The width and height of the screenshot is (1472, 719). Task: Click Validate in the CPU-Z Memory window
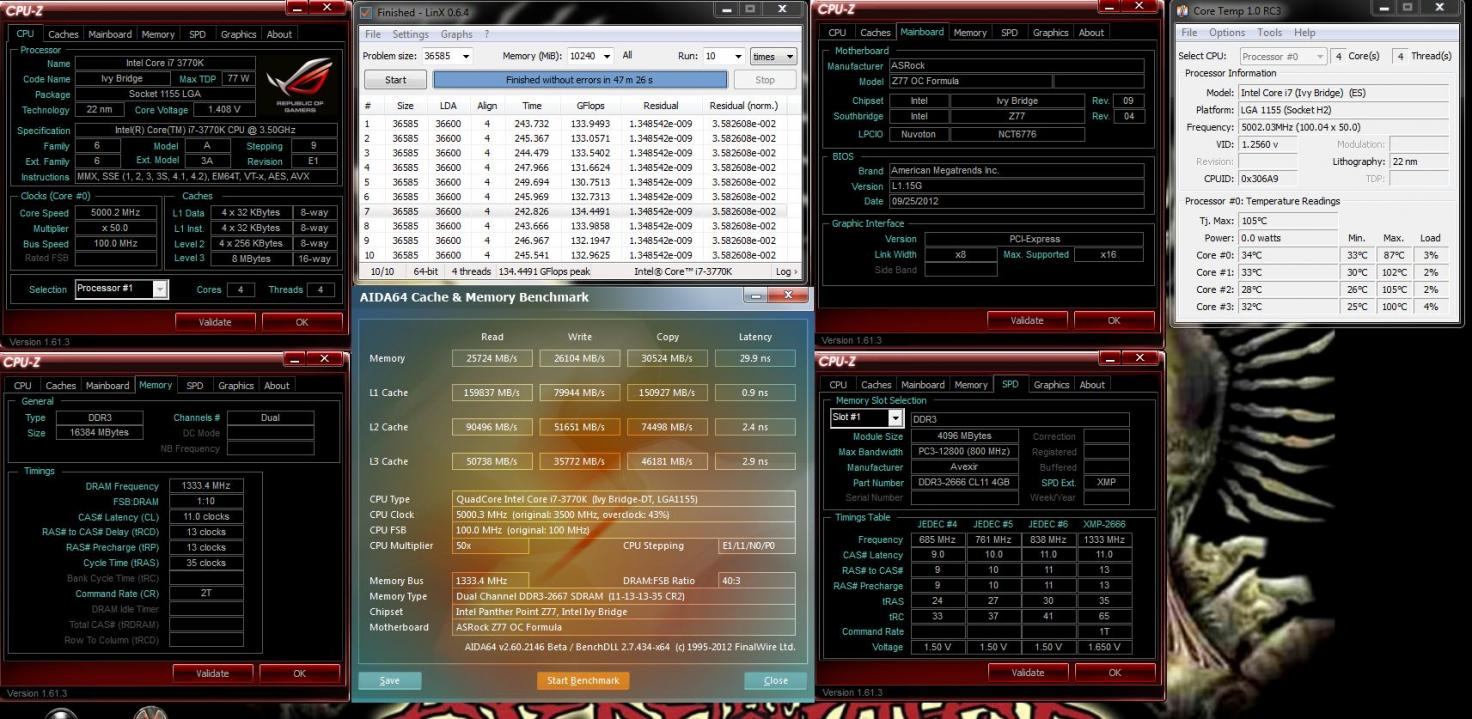[213, 674]
